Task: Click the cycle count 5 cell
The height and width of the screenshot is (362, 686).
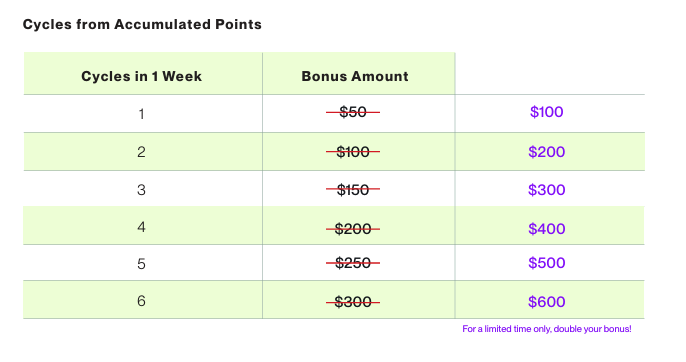Action: [141, 264]
